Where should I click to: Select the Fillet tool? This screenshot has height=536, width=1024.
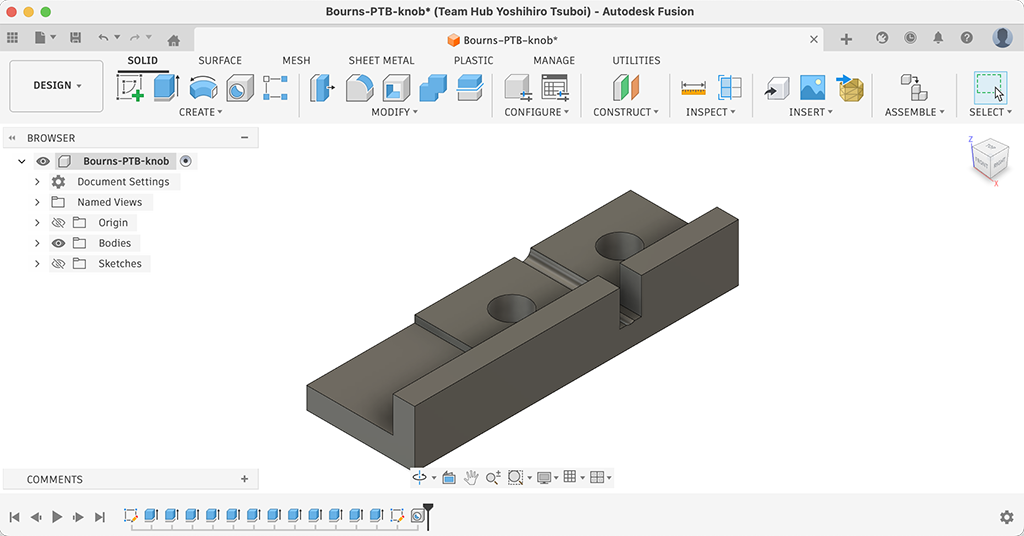359,87
